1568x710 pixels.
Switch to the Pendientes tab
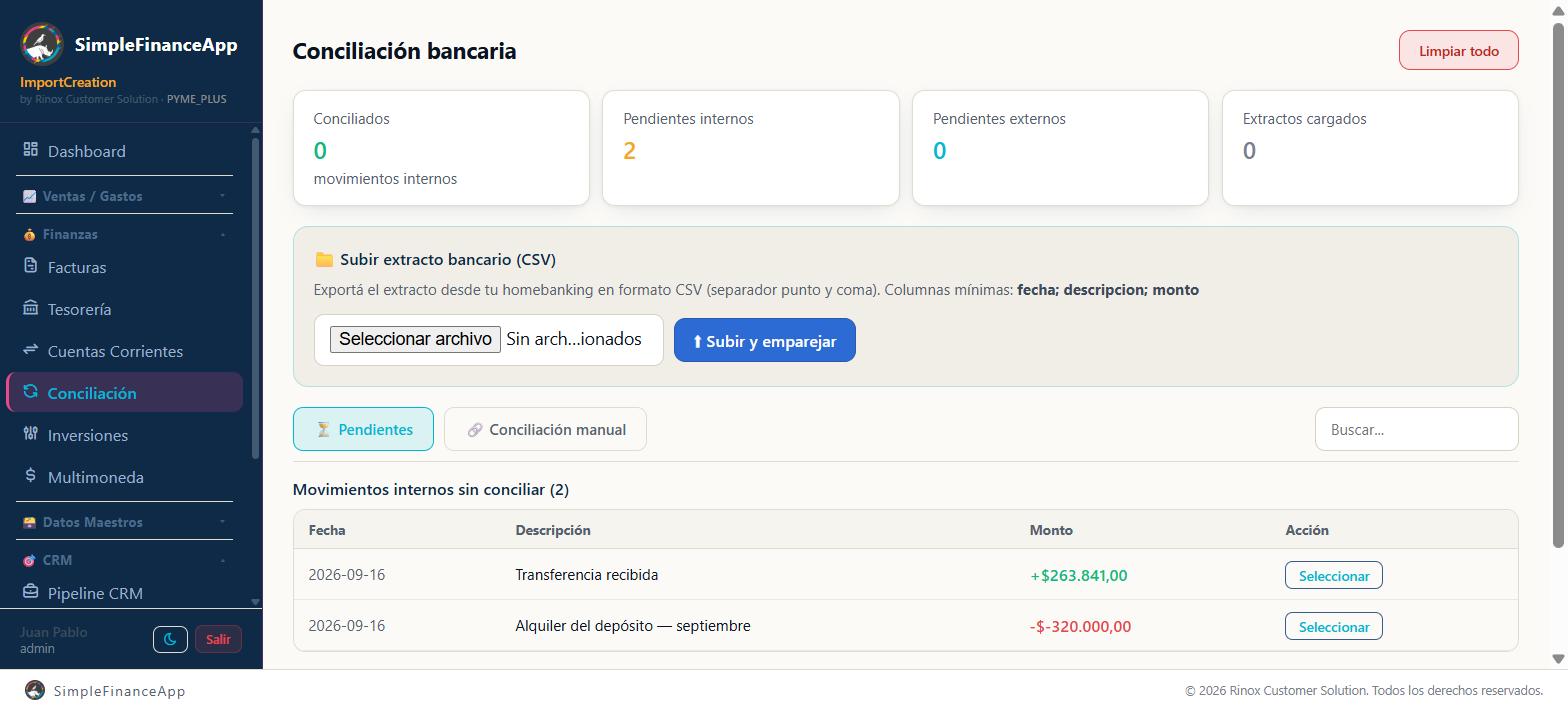pyautogui.click(x=363, y=429)
